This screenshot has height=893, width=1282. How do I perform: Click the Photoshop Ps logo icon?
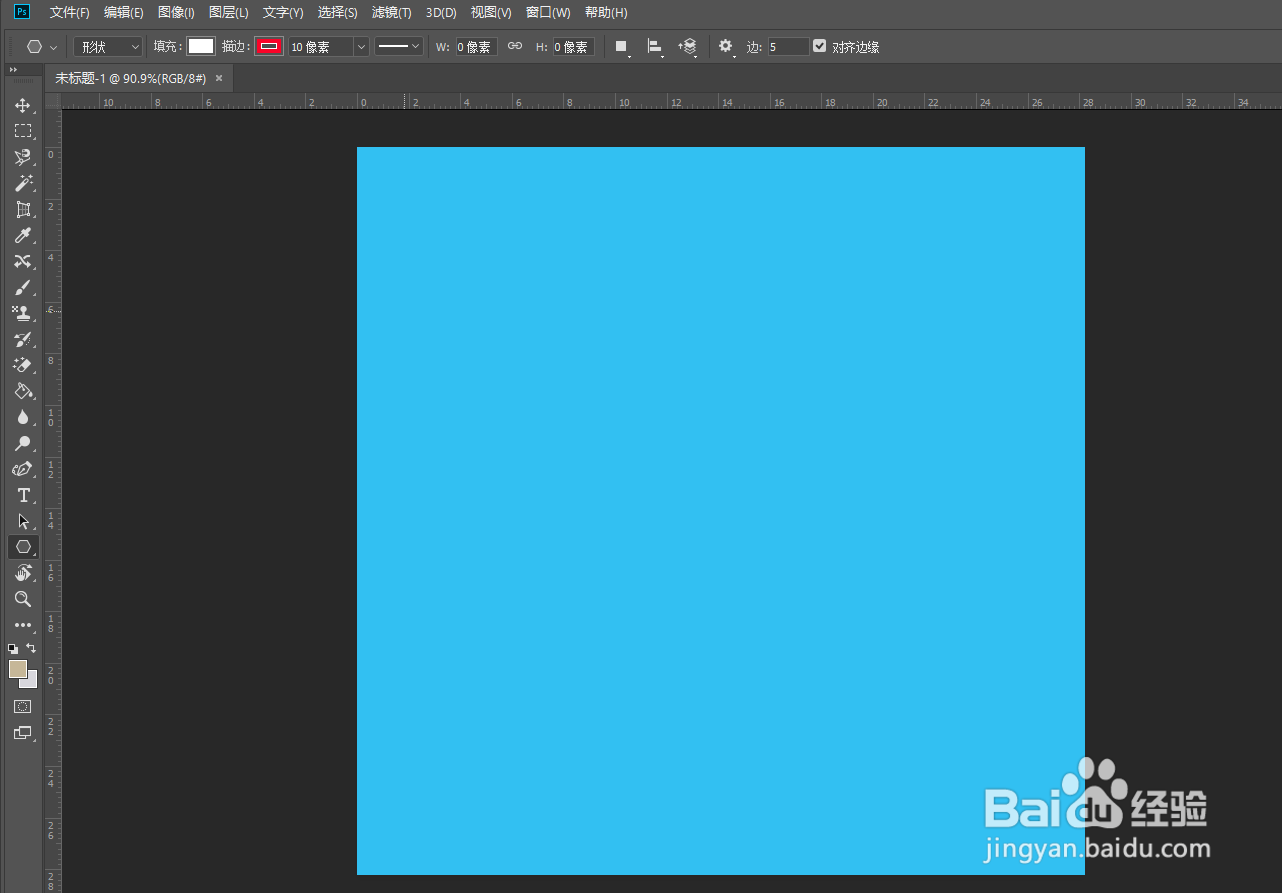click(x=22, y=12)
